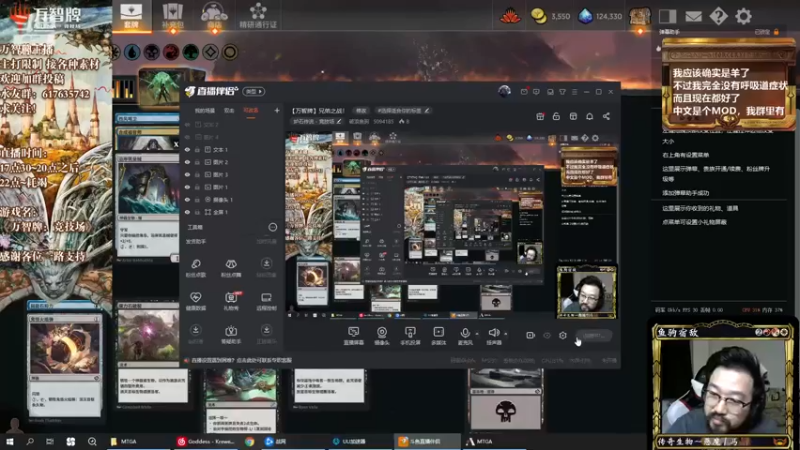Toggle lock on 文本 1 layer
This screenshot has width=800, height=450.
click(197, 149)
